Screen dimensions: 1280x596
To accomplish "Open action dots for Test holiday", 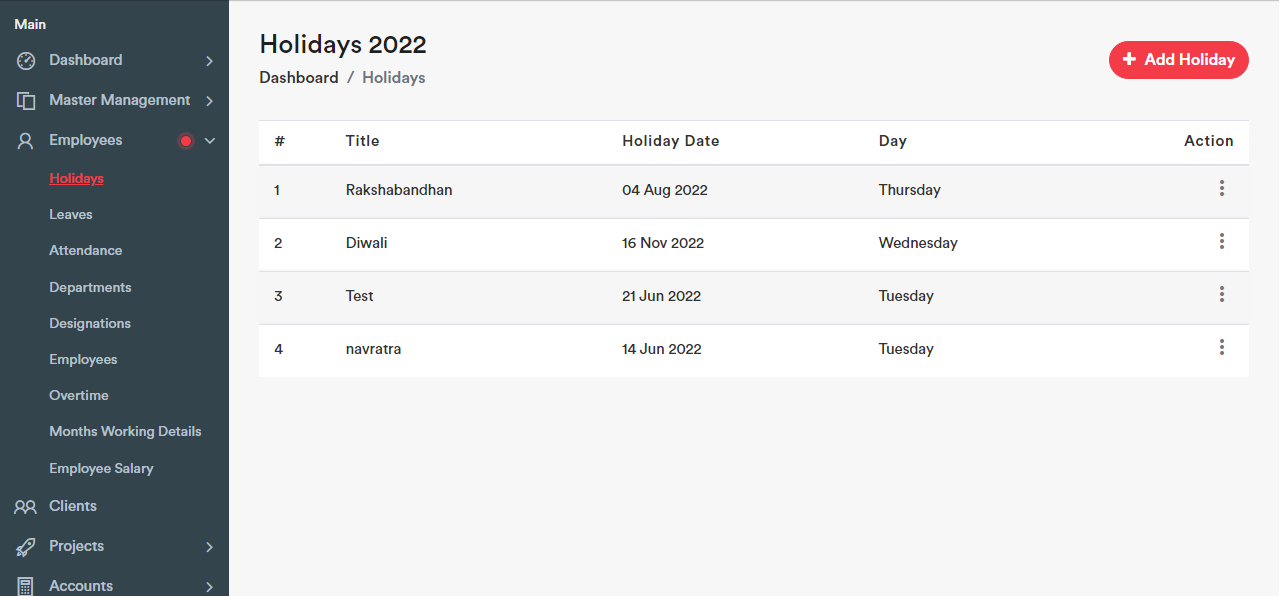I will pos(1221,295).
